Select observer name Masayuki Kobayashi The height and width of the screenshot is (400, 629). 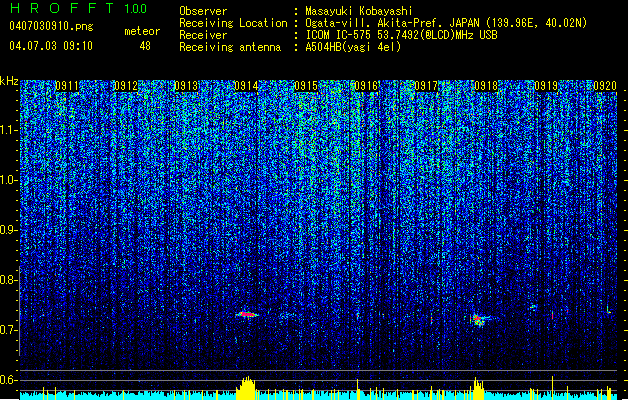click(359, 11)
